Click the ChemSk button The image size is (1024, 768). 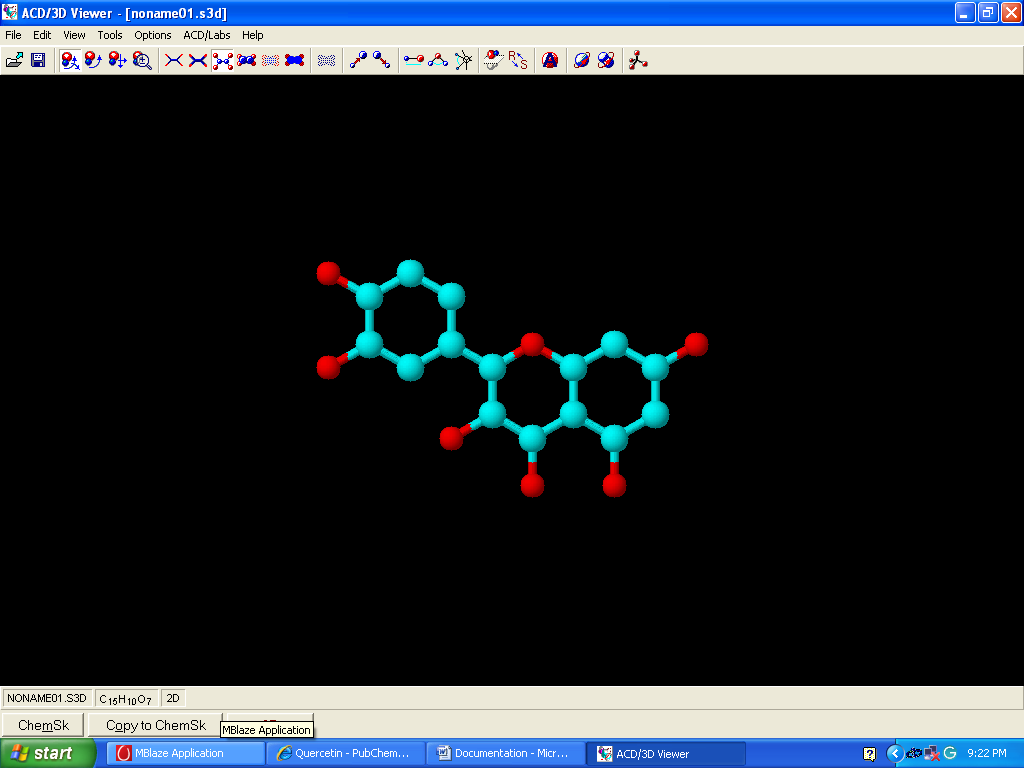click(x=44, y=725)
